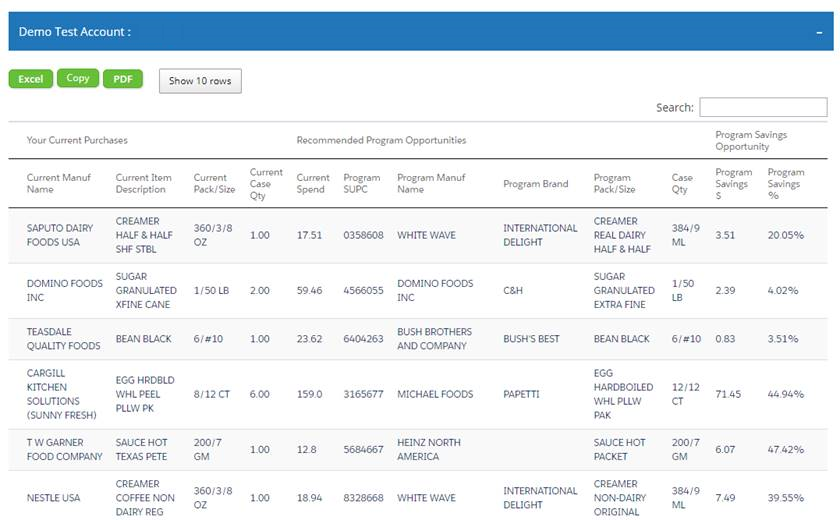This screenshot has width=840, height=520.
Task: Select SAPUTO DAIRY FOODS USA cell
Action: coord(60,235)
